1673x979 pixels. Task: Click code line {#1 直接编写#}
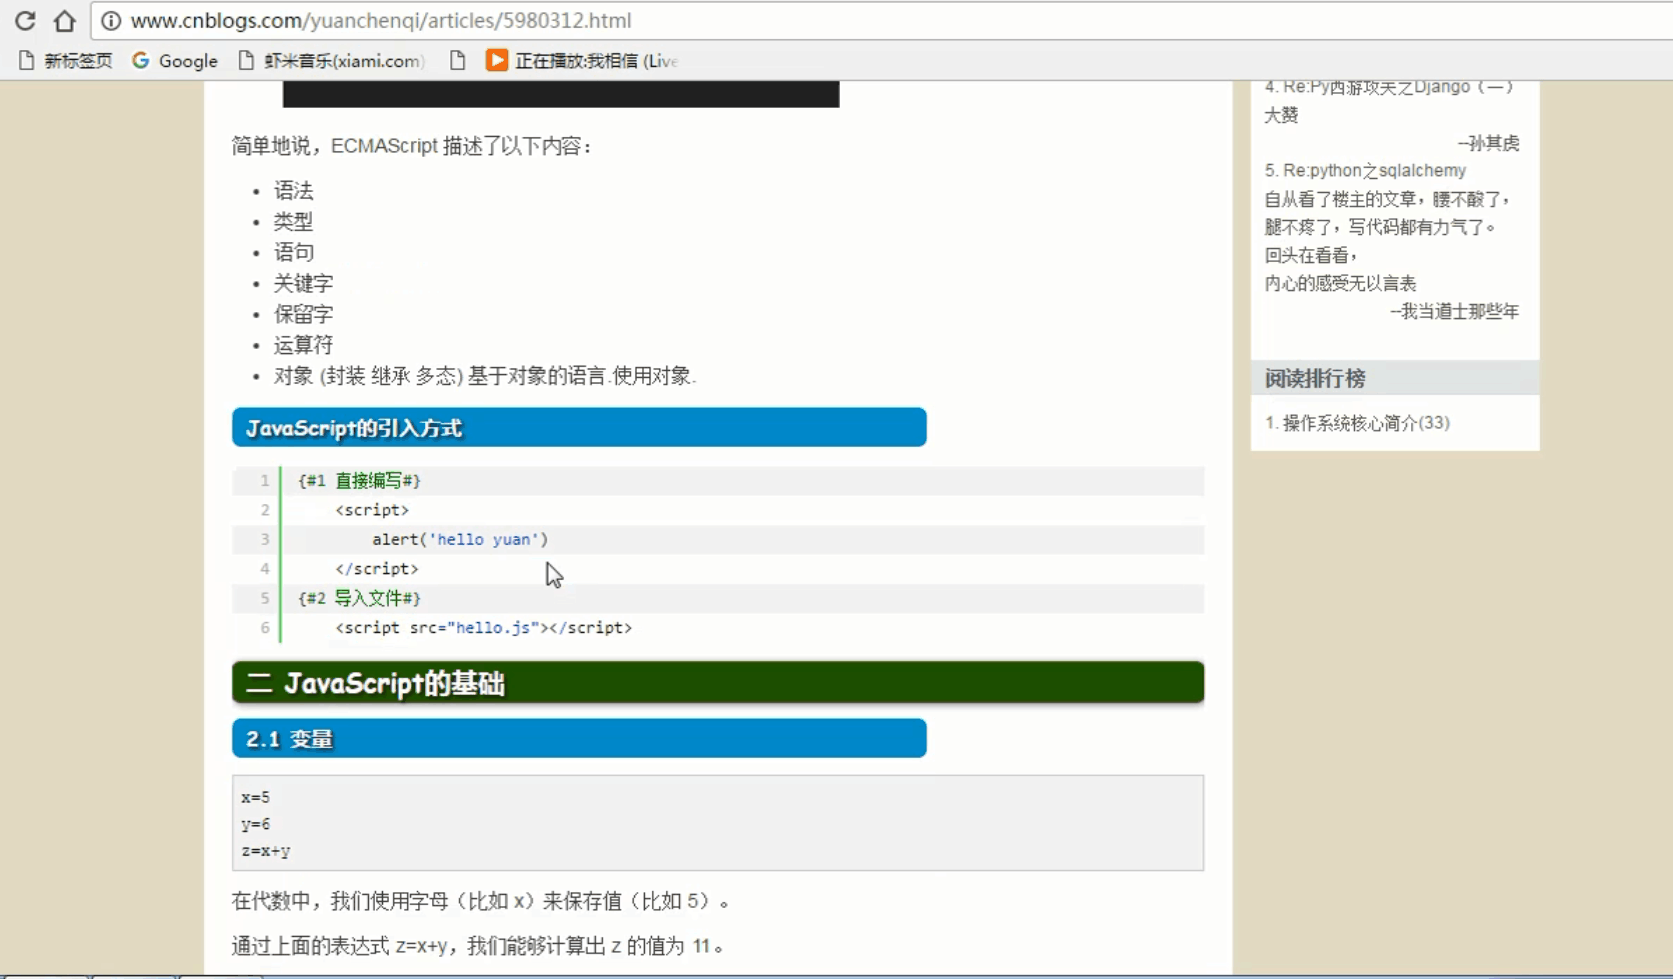[359, 481]
